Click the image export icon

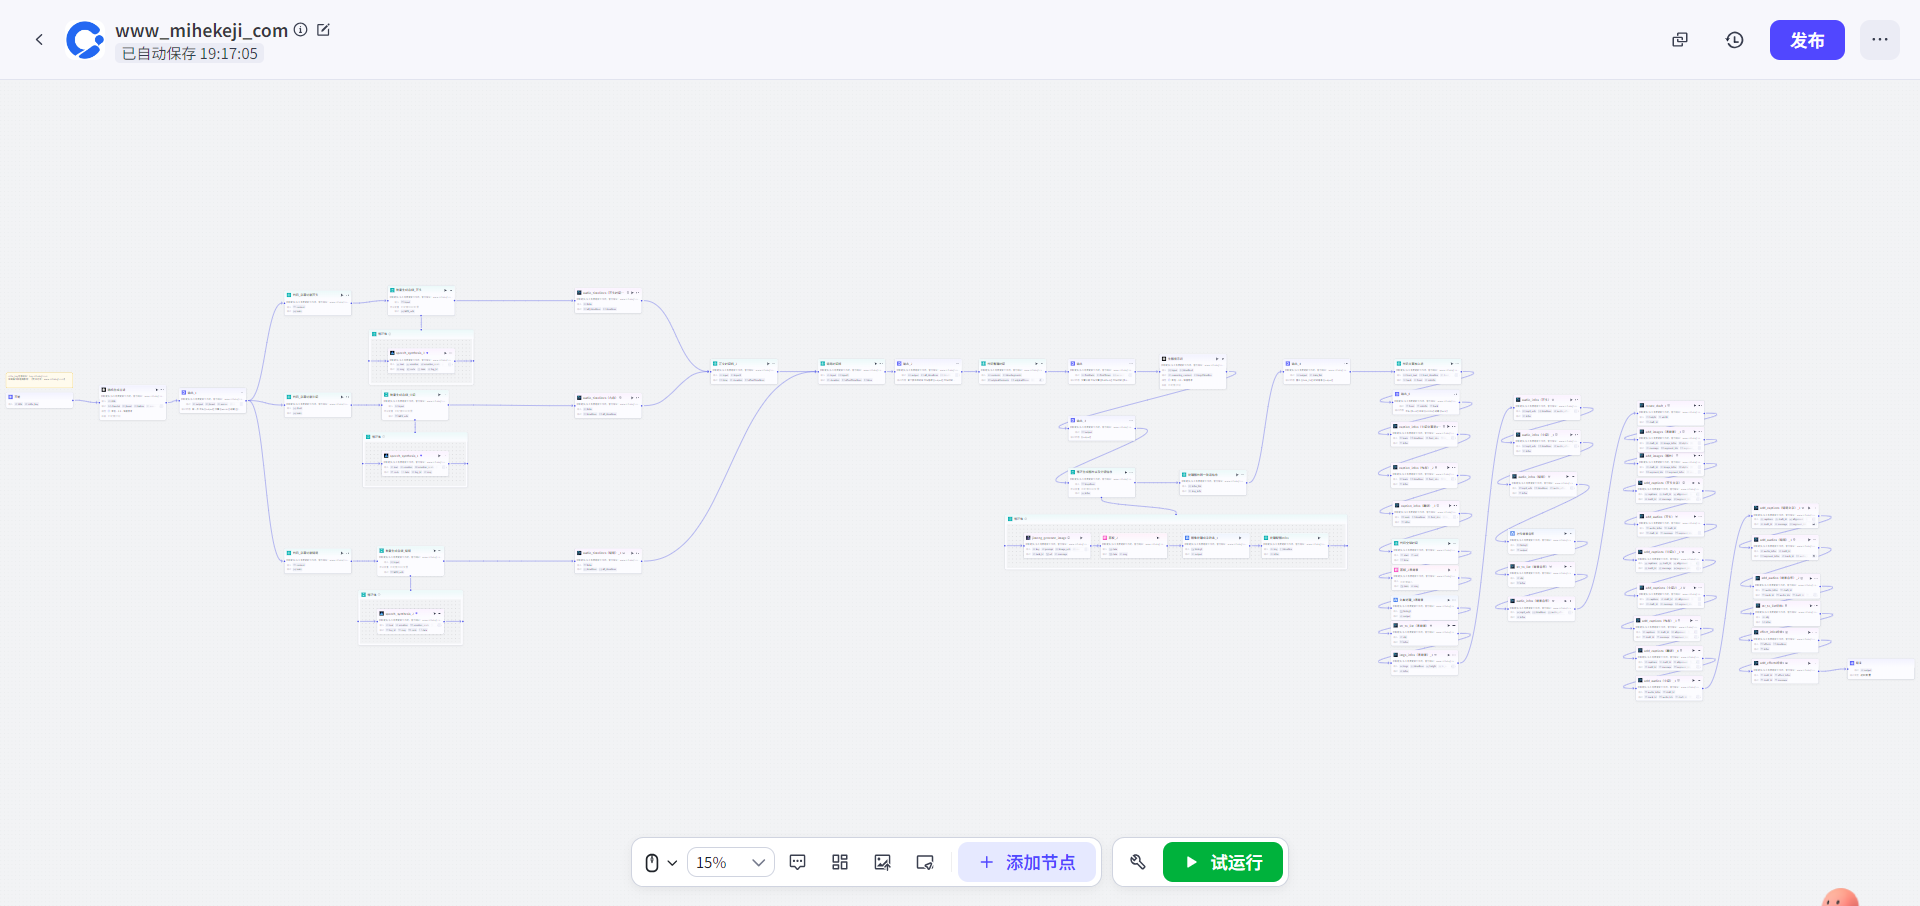(882, 862)
